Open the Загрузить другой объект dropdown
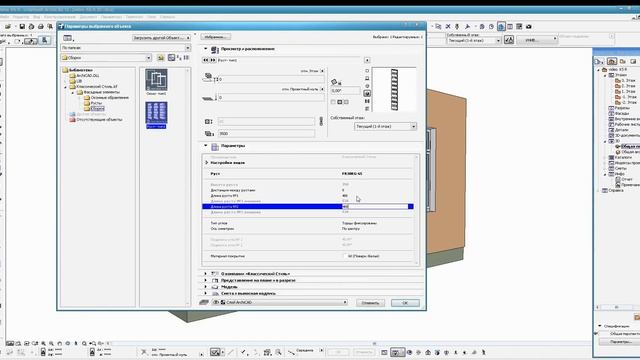 click(x=161, y=38)
